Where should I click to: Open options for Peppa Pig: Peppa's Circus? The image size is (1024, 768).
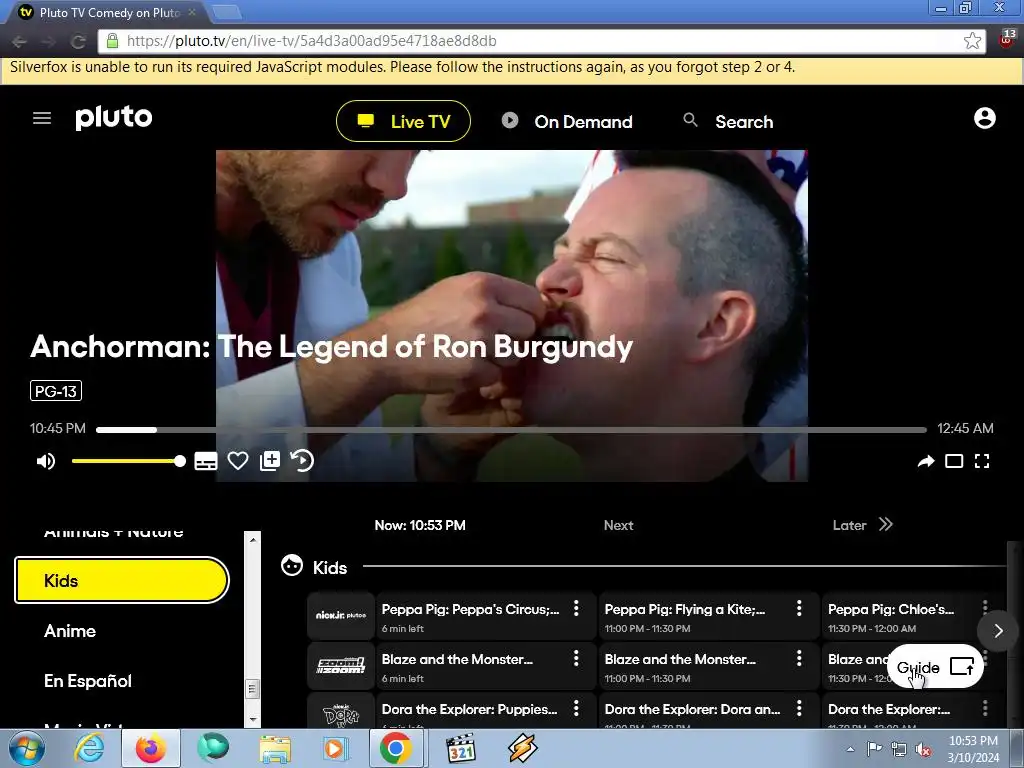576,609
